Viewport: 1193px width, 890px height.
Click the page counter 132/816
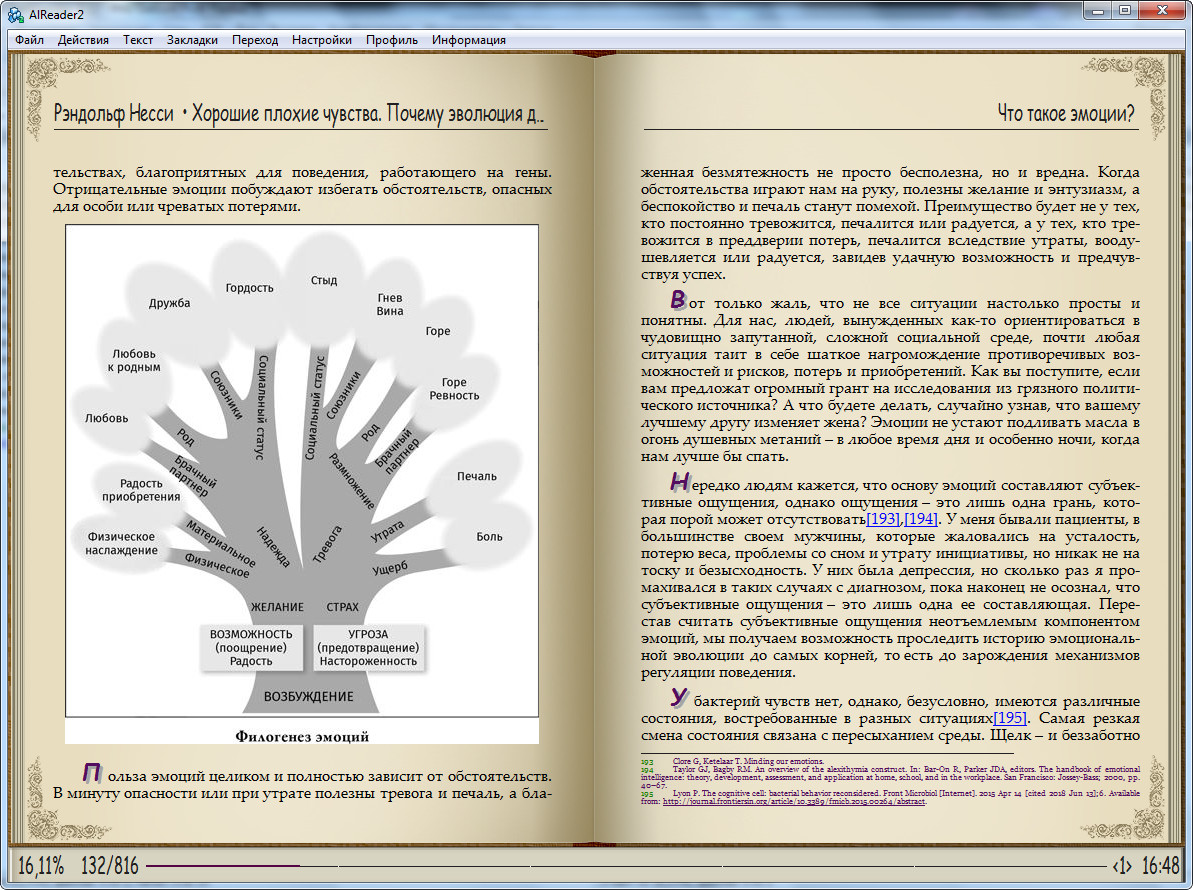click(x=110, y=866)
